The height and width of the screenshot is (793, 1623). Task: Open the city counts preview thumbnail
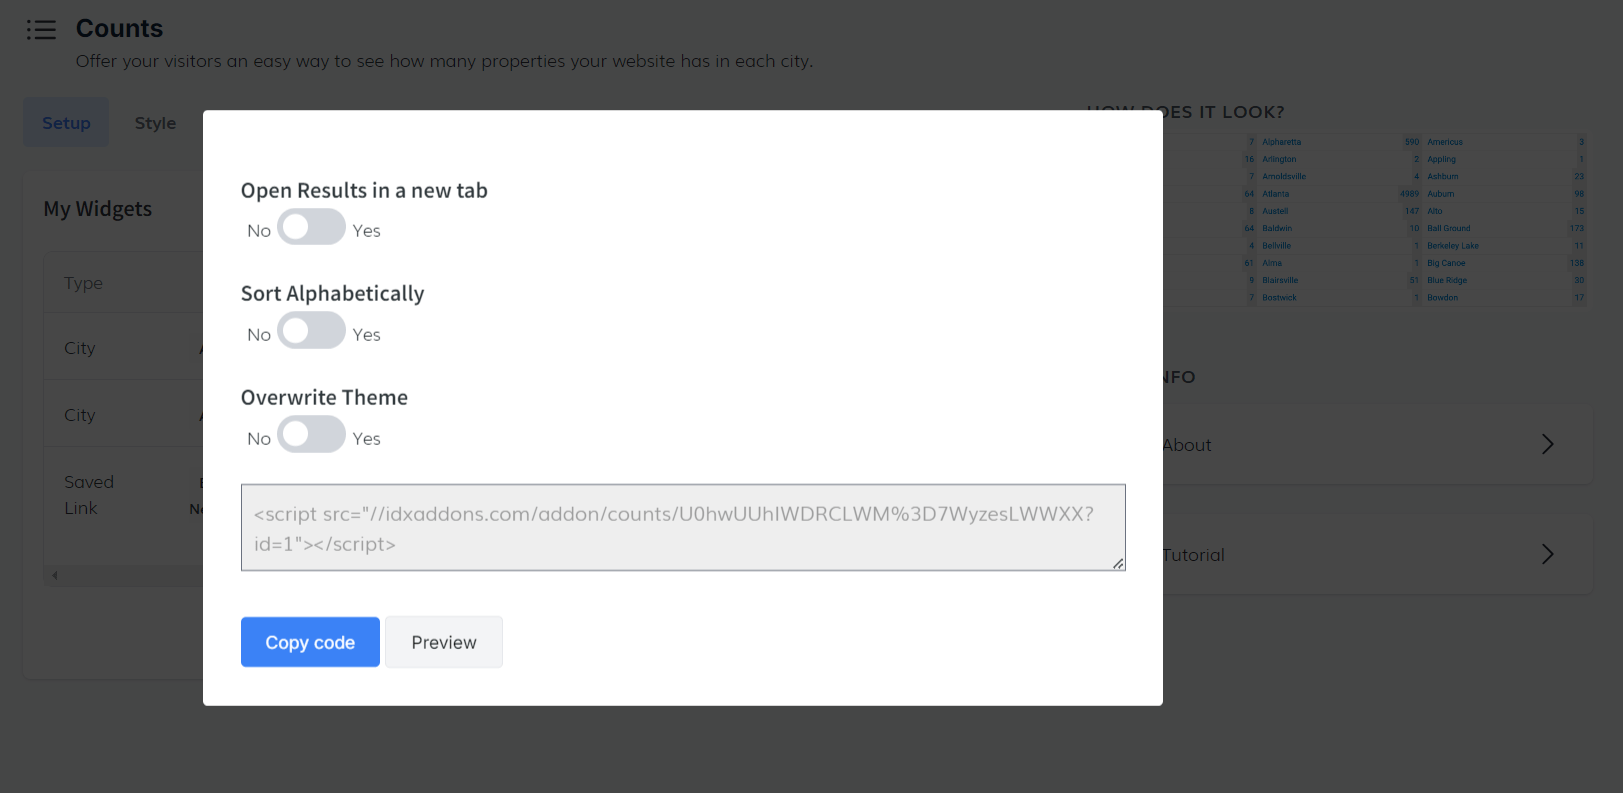[x=1414, y=220]
